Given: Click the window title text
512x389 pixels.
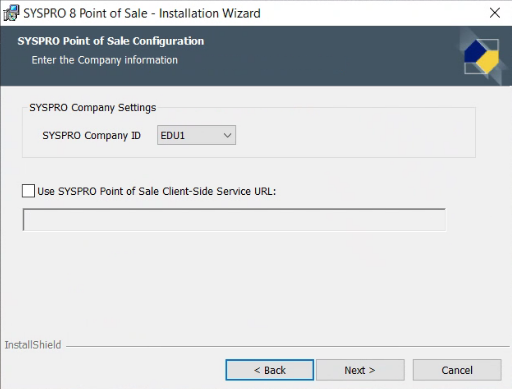Looking at the screenshot, I should 142,13.
